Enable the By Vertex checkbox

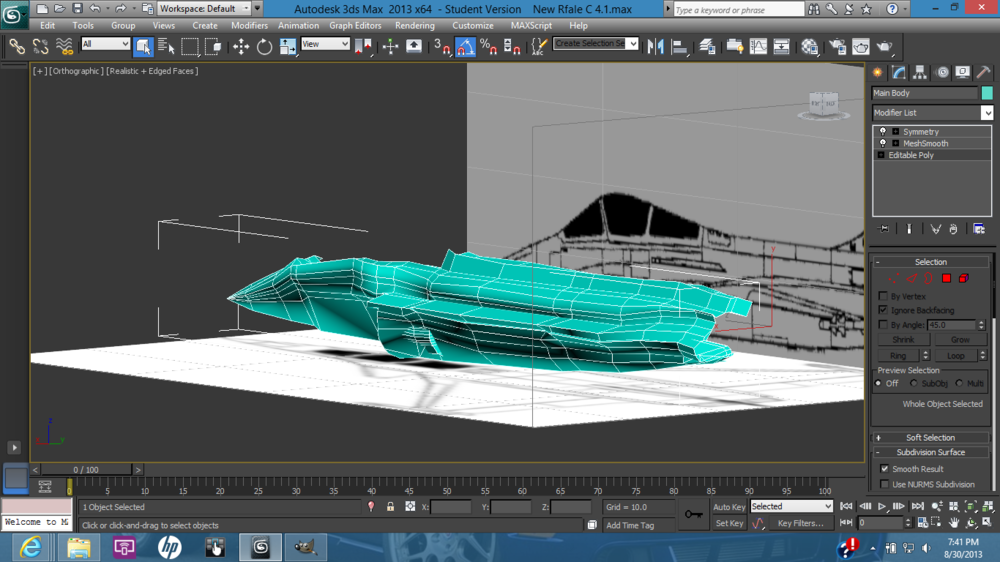(883, 297)
